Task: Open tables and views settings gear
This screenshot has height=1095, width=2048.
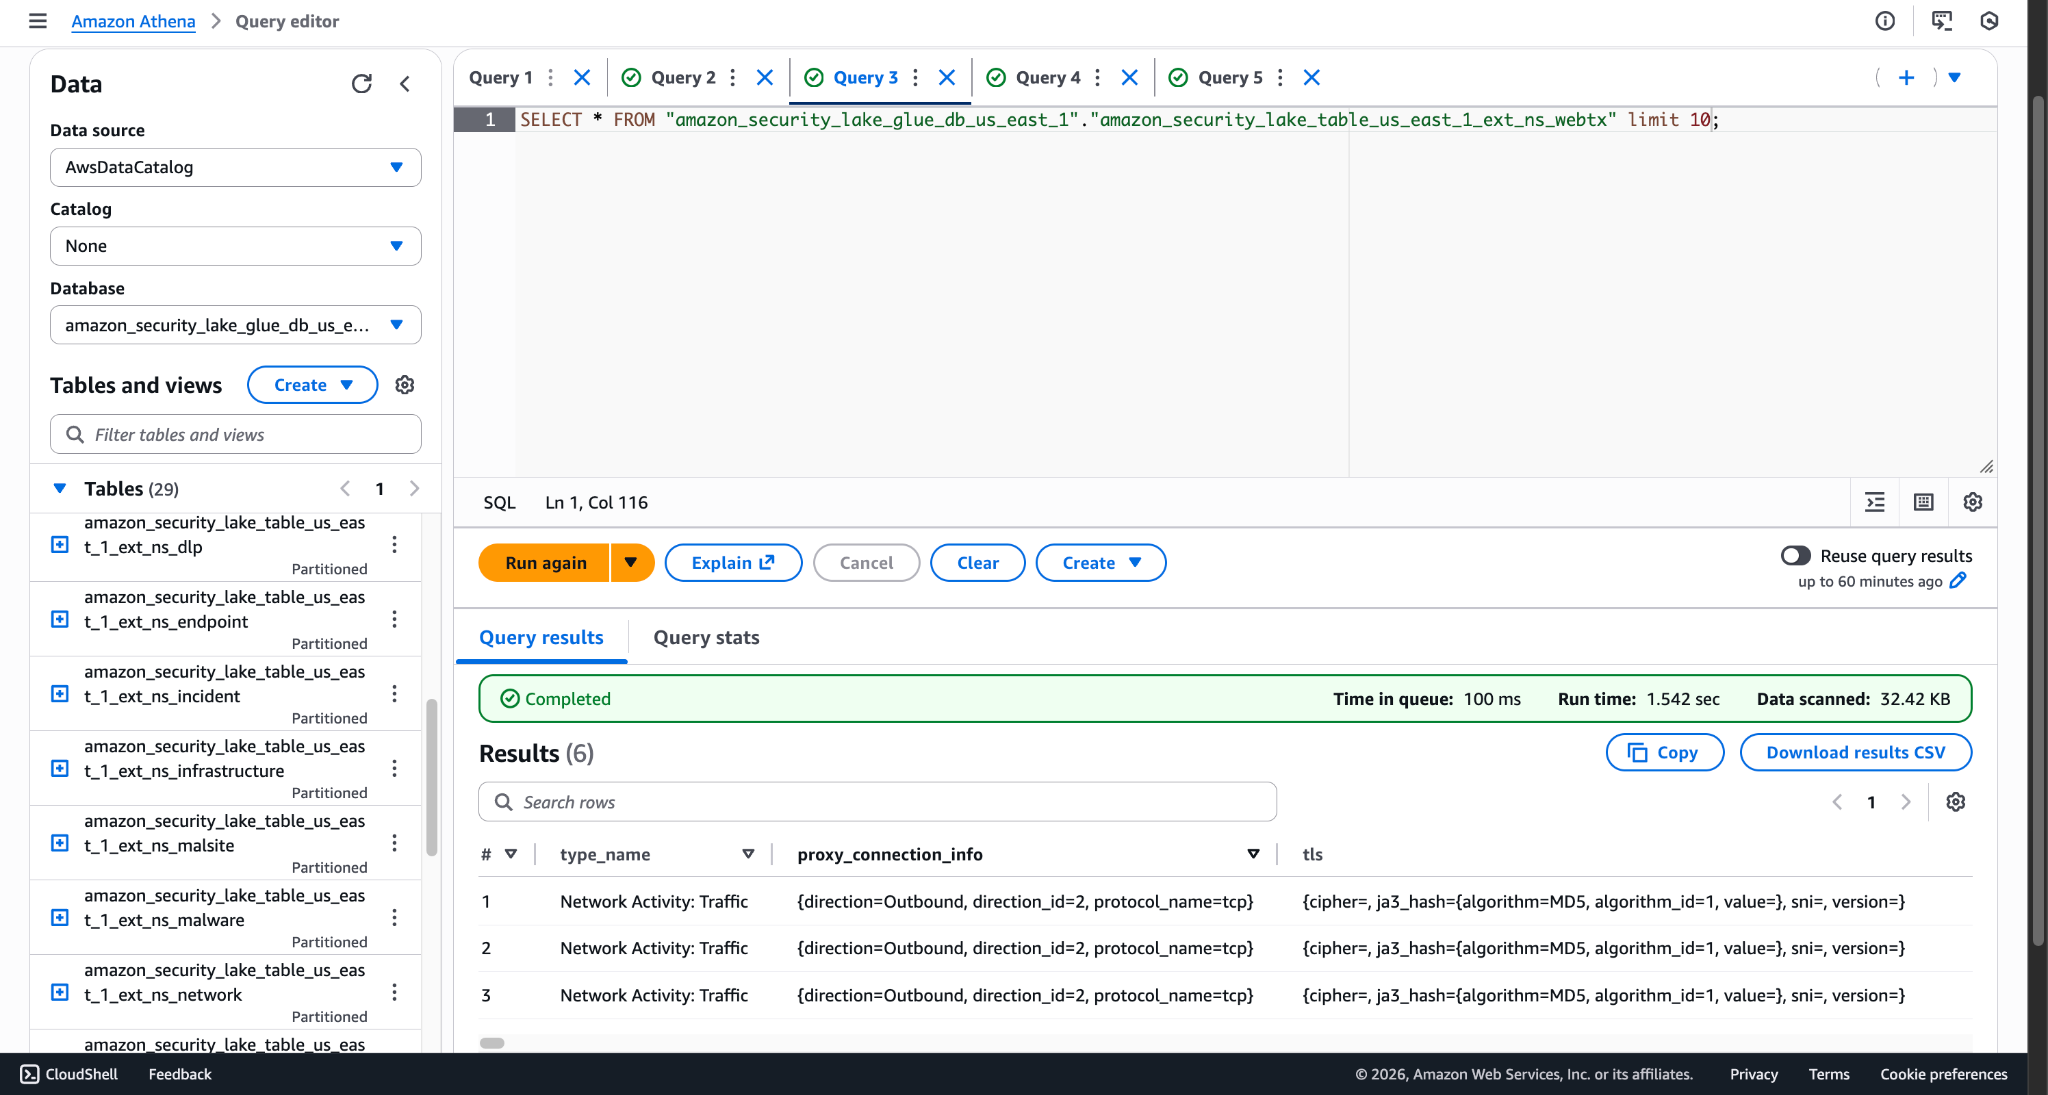Action: (x=405, y=385)
